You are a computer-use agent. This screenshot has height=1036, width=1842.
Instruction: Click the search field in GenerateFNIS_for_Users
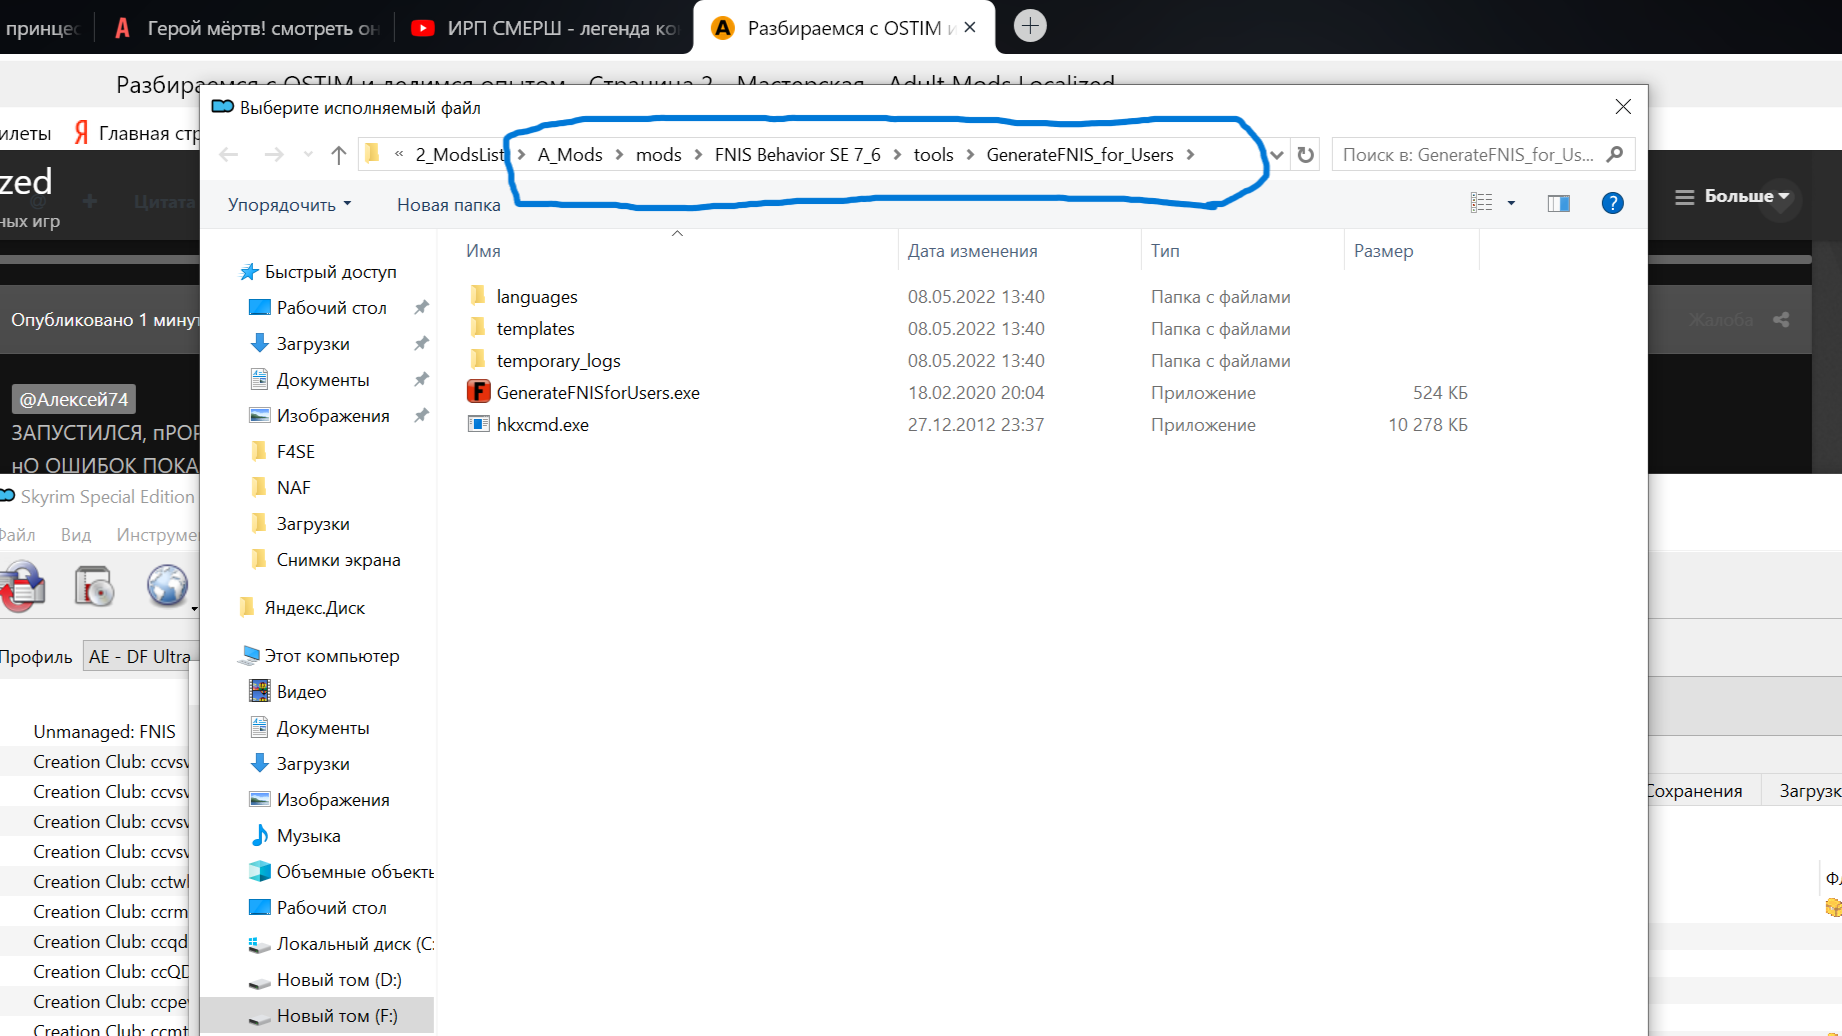tap(1468, 155)
